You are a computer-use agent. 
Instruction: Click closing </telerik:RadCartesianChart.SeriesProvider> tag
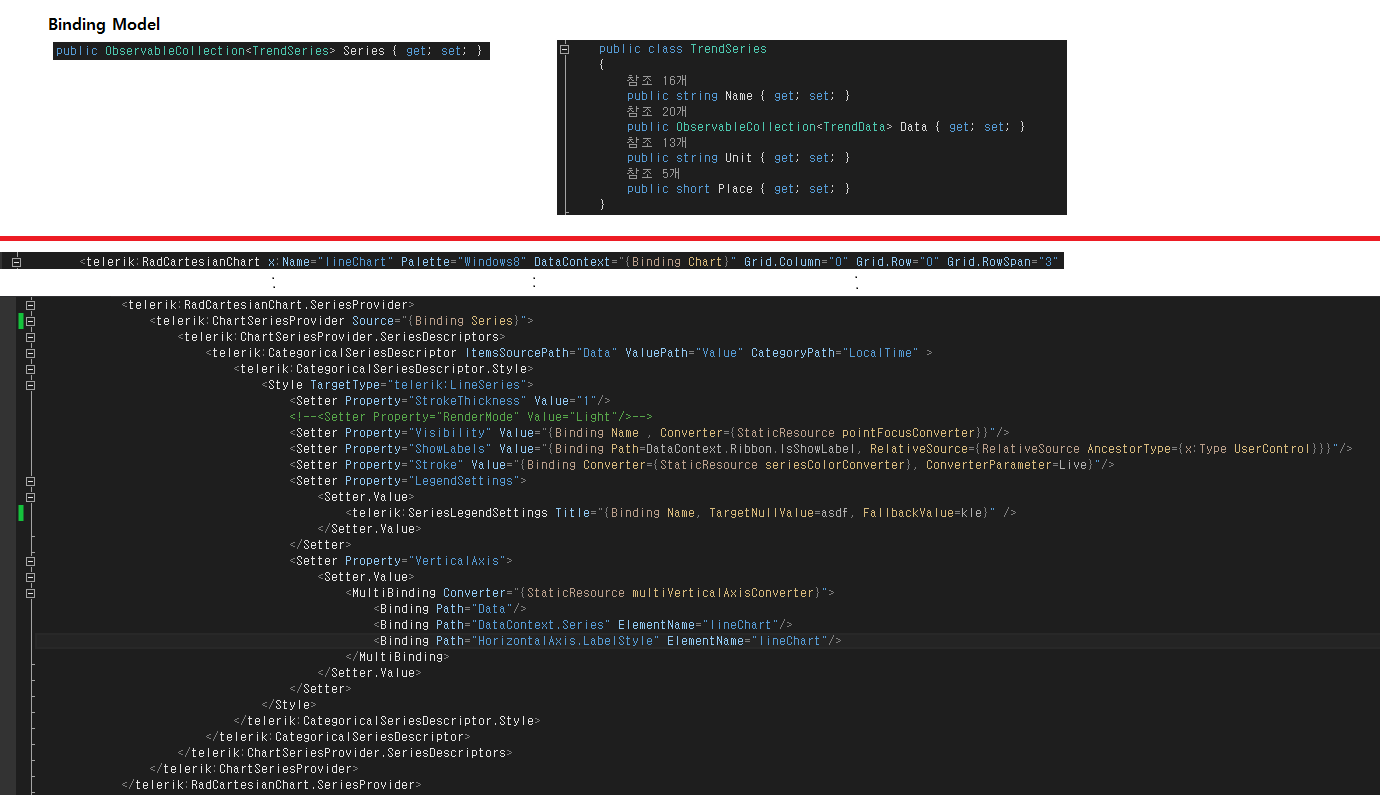(x=272, y=785)
